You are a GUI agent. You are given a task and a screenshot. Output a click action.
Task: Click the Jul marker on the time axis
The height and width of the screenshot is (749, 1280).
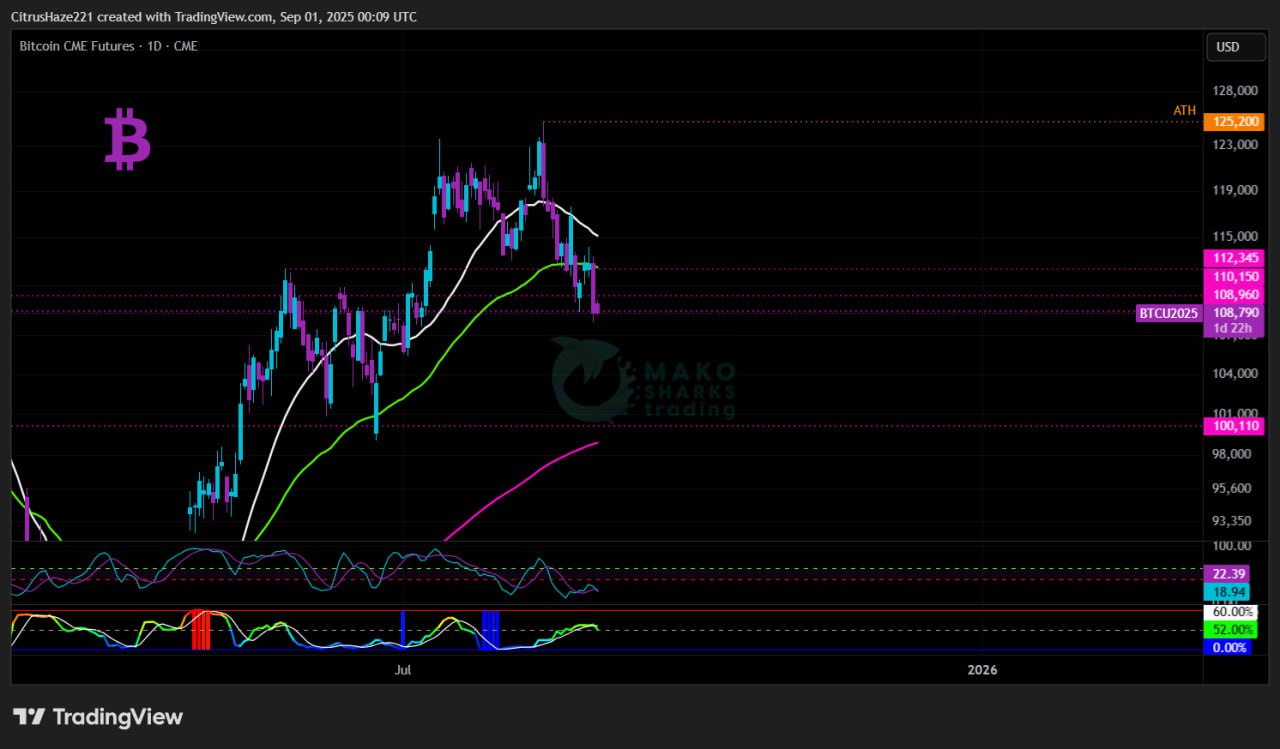[x=404, y=669]
